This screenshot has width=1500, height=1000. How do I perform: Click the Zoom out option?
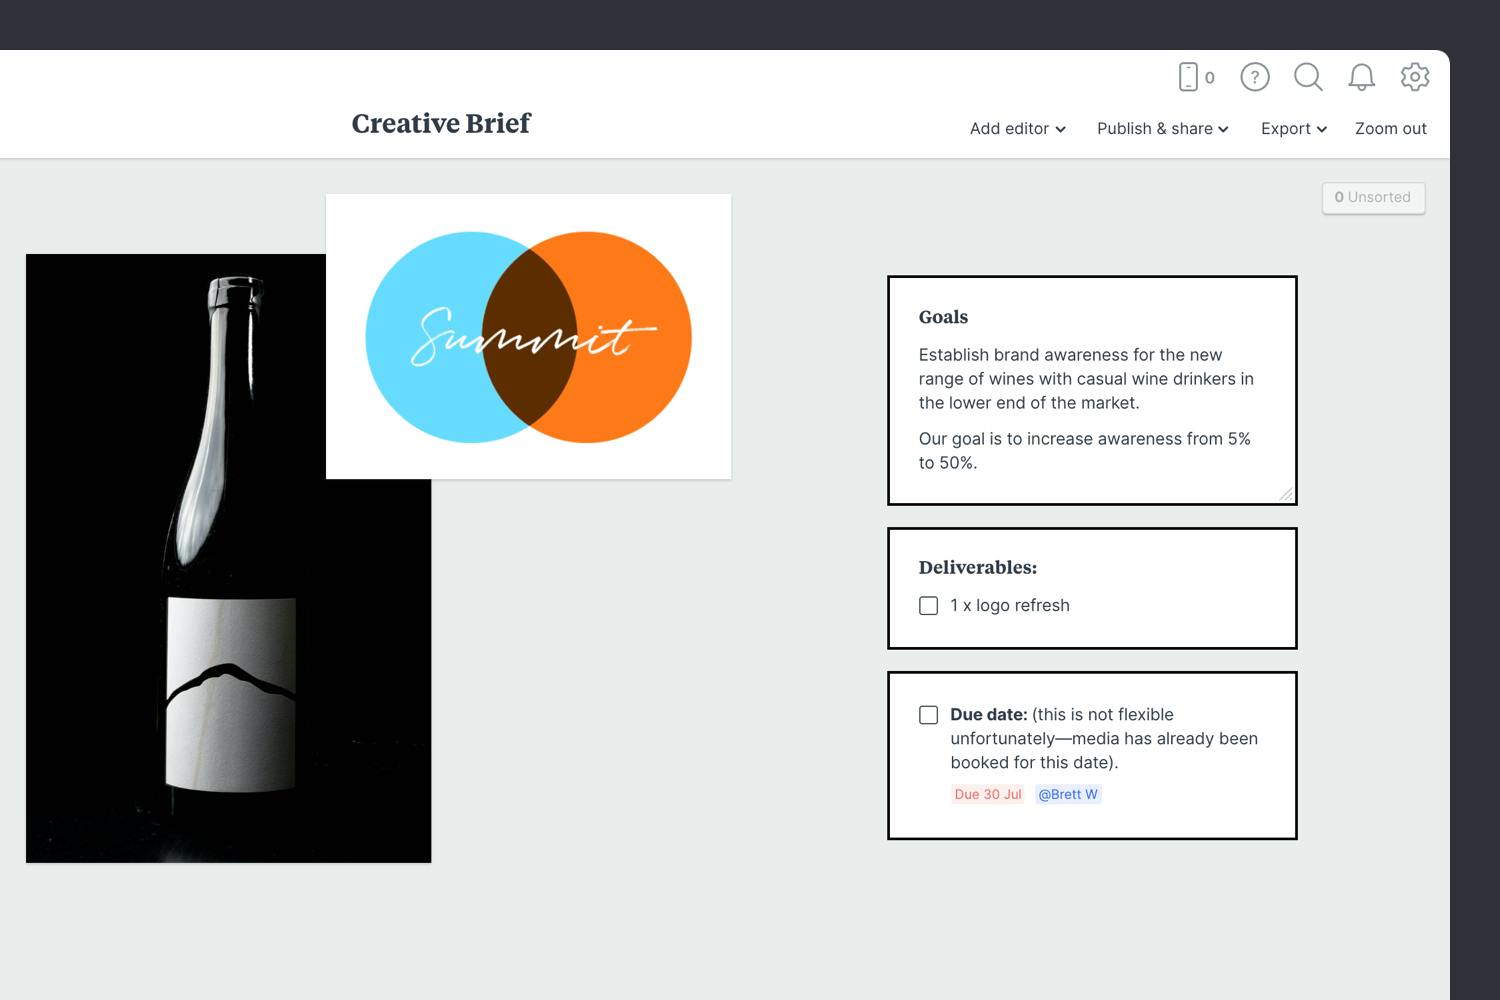[x=1390, y=128]
